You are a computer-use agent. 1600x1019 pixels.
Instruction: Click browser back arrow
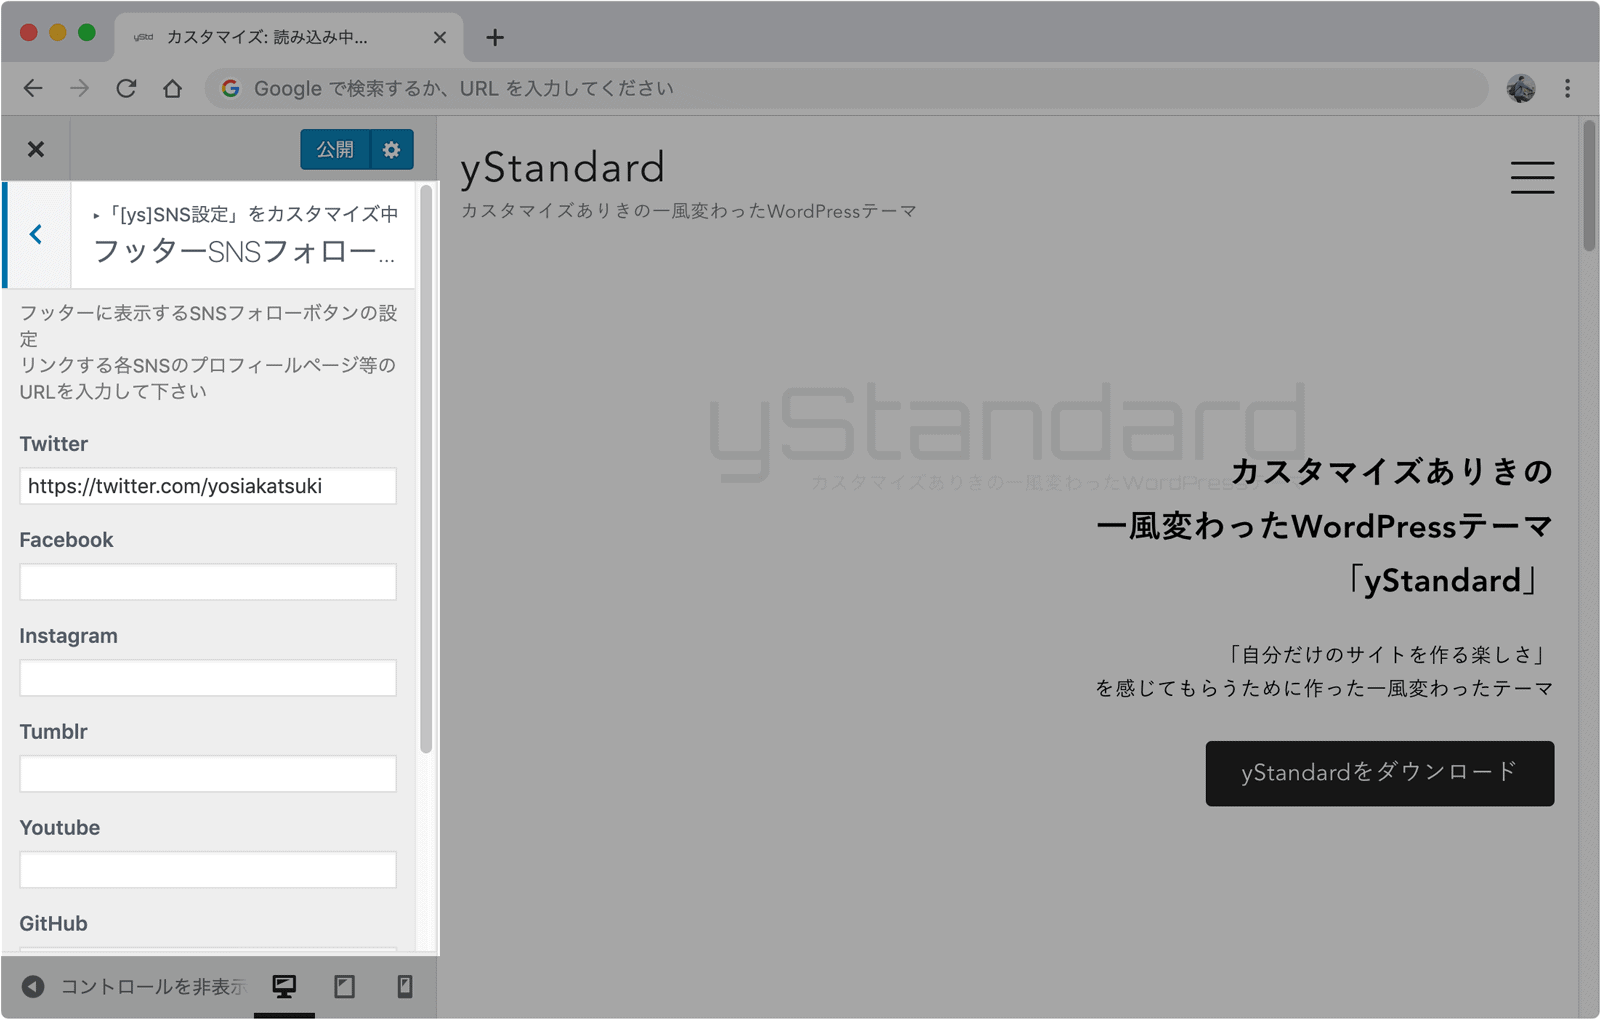click(x=33, y=88)
